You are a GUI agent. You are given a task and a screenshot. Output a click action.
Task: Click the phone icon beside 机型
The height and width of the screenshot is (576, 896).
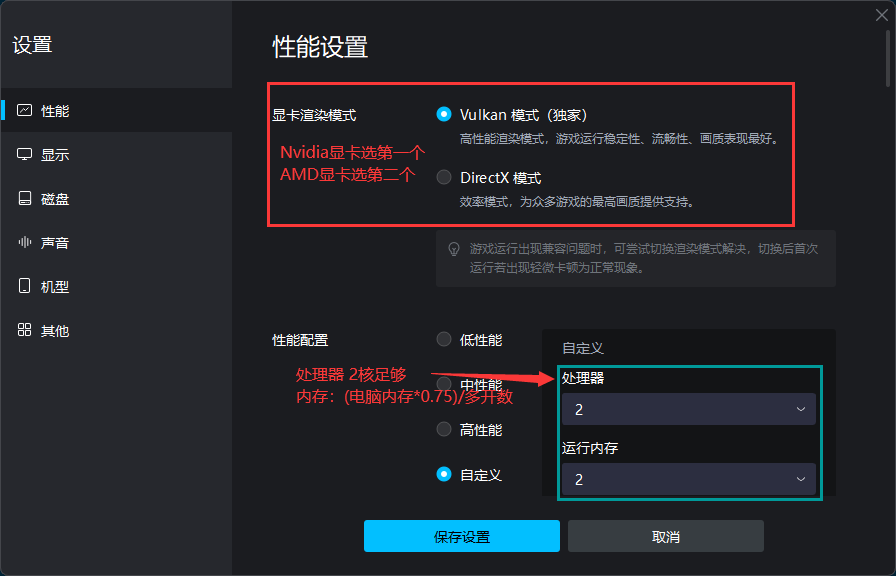coord(25,286)
